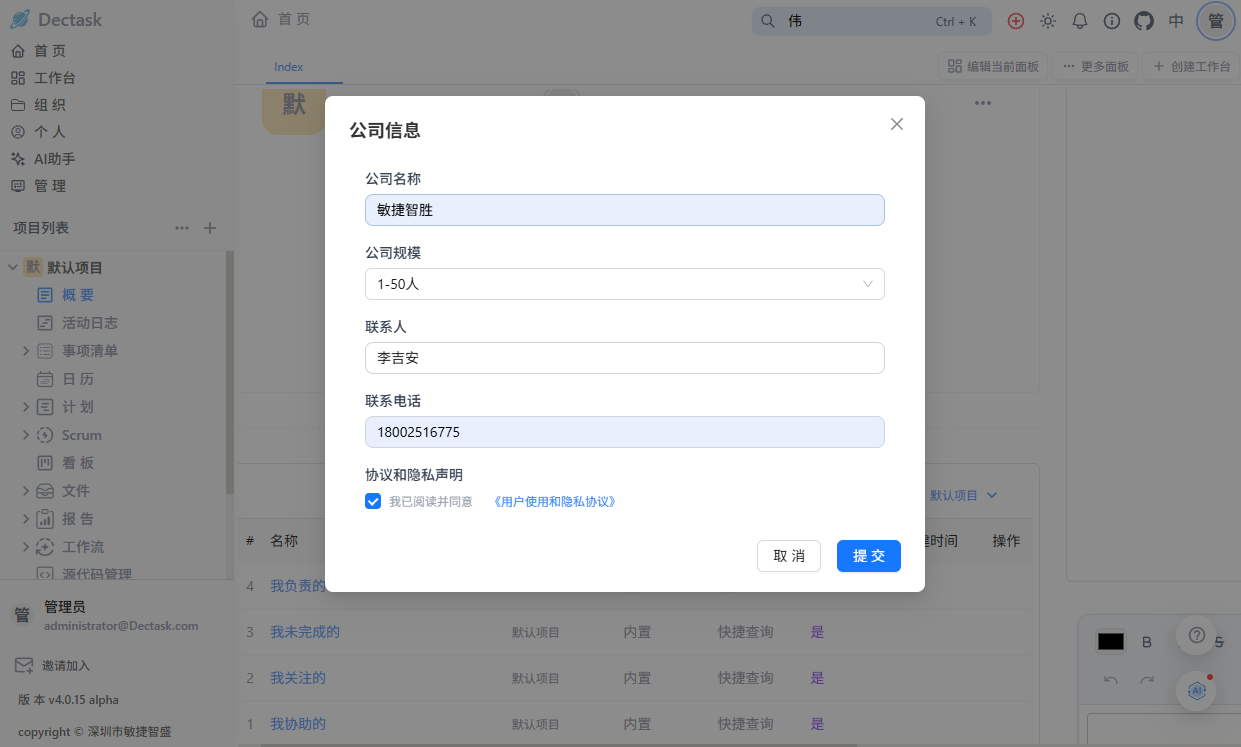Open the floating AI assistant button
The width and height of the screenshot is (1241, 747).
[1196, 690]
